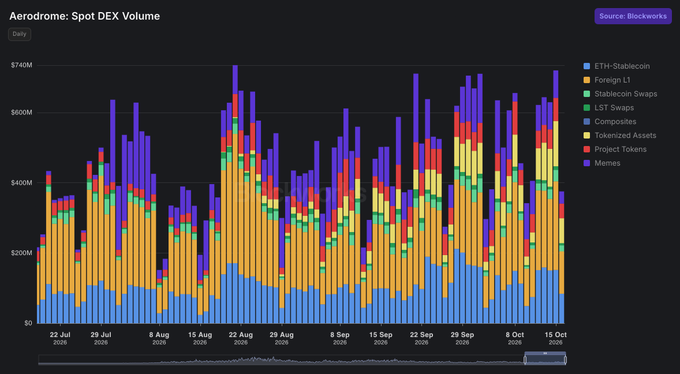
Task: Hide the Foreign L1 series via label
Action: pyautogui.click(x=612, y=80)
